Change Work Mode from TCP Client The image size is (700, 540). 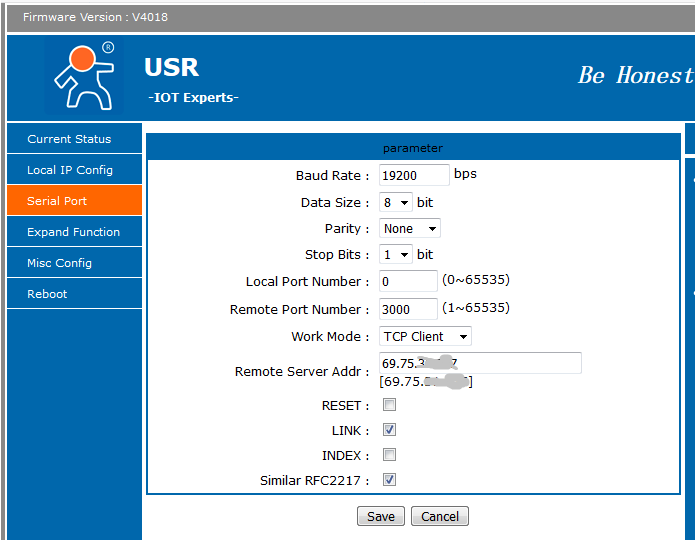[425, 336]
